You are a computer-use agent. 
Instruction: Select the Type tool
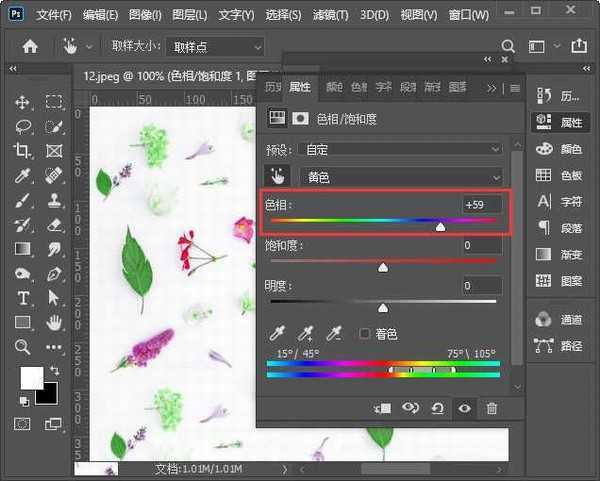(23, 298)
